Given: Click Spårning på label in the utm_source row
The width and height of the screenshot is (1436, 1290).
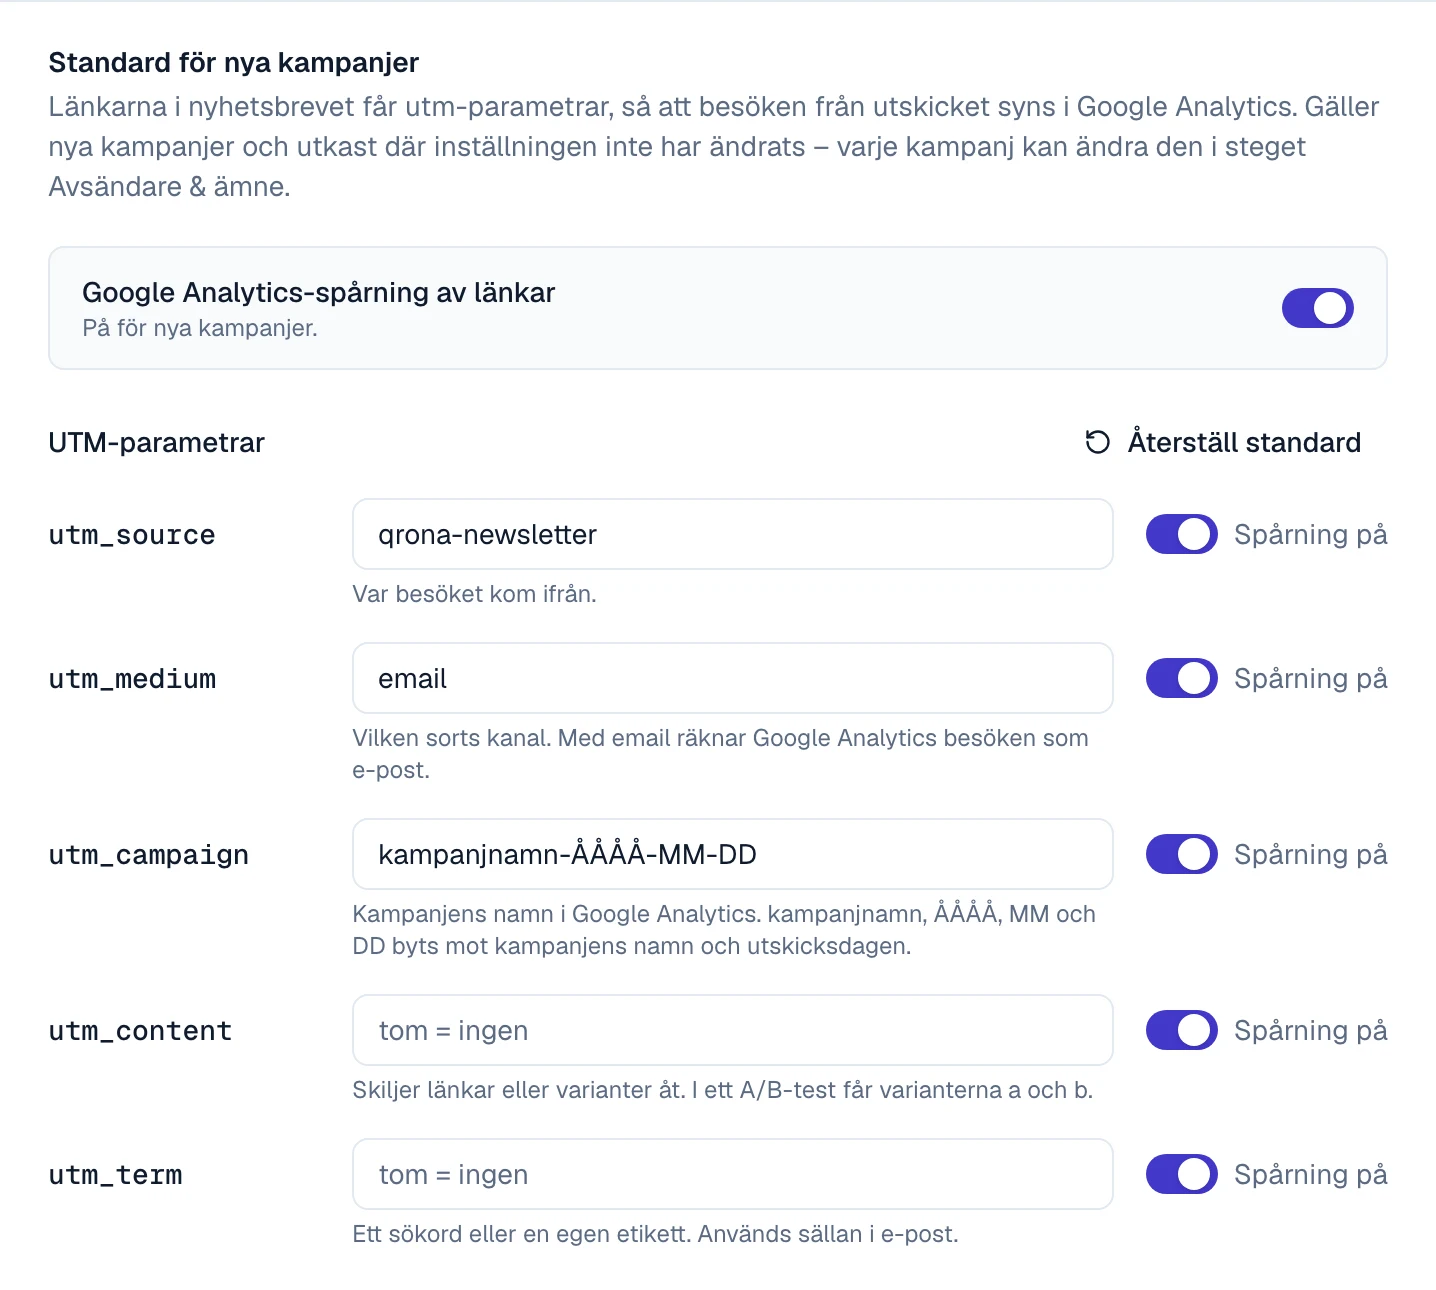Looking at the screenshot, I should pyautogui.click(x=1311, y=534).
